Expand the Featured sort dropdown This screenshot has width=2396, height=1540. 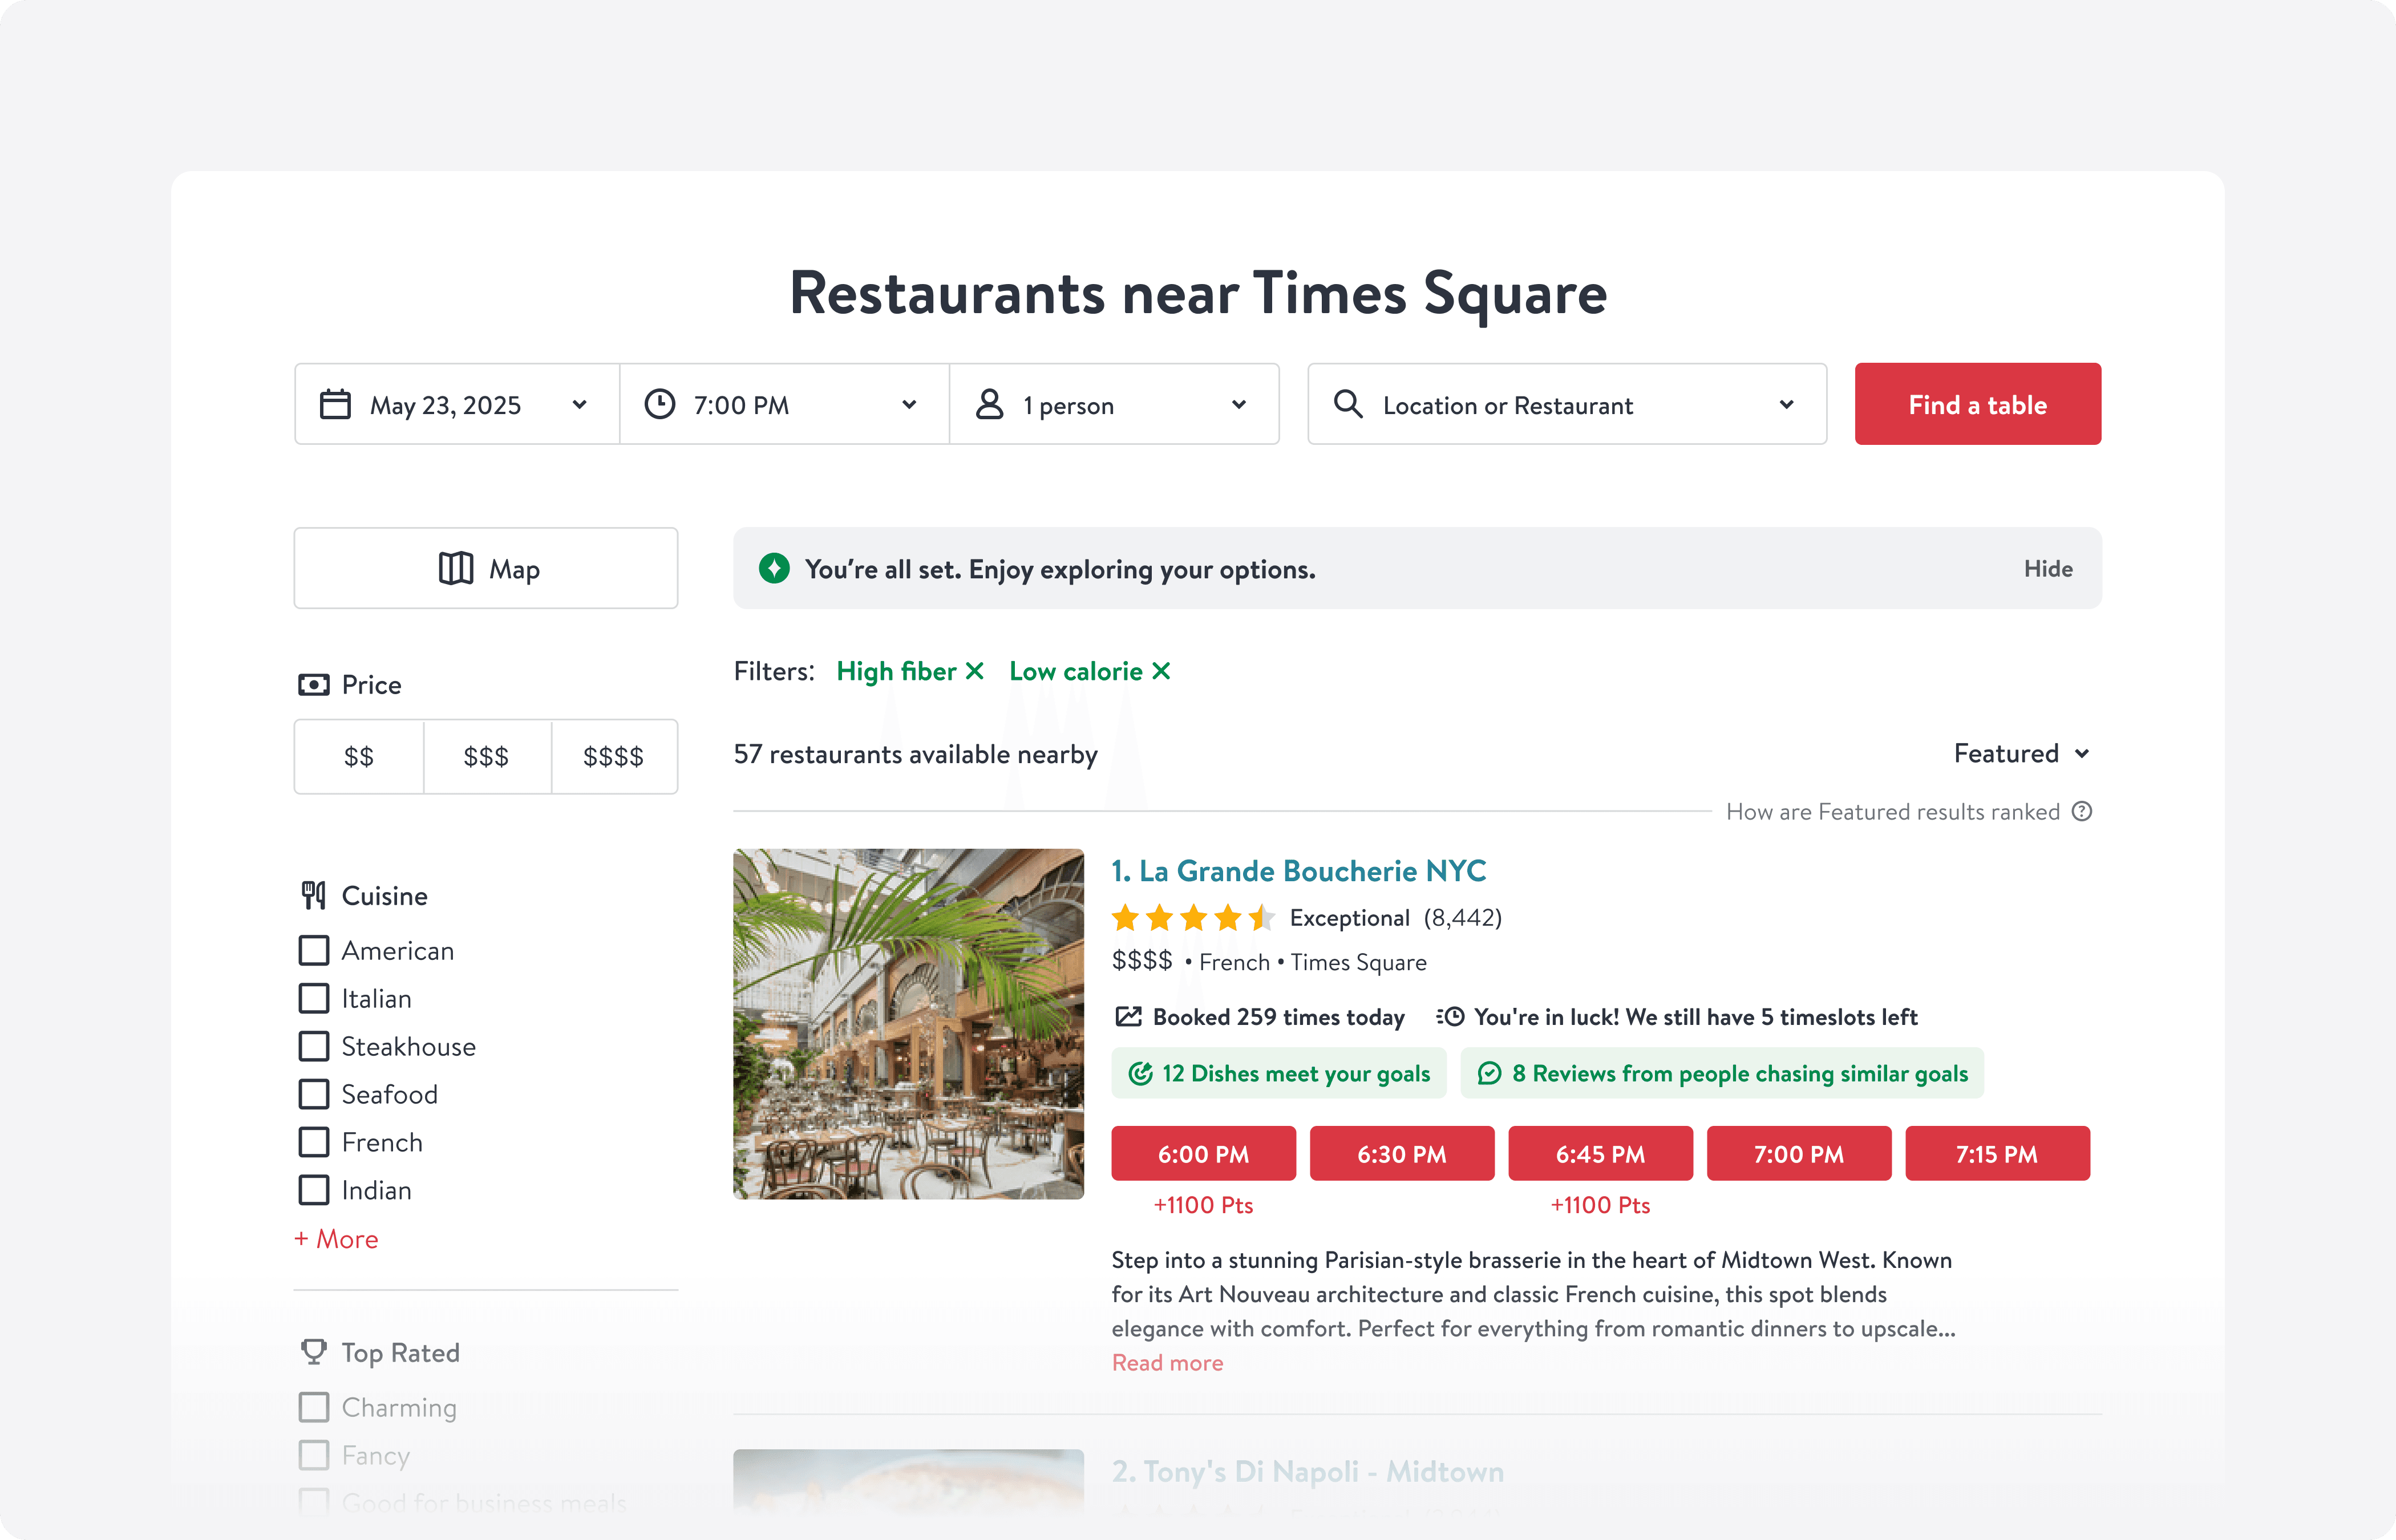click(2020, 753)
